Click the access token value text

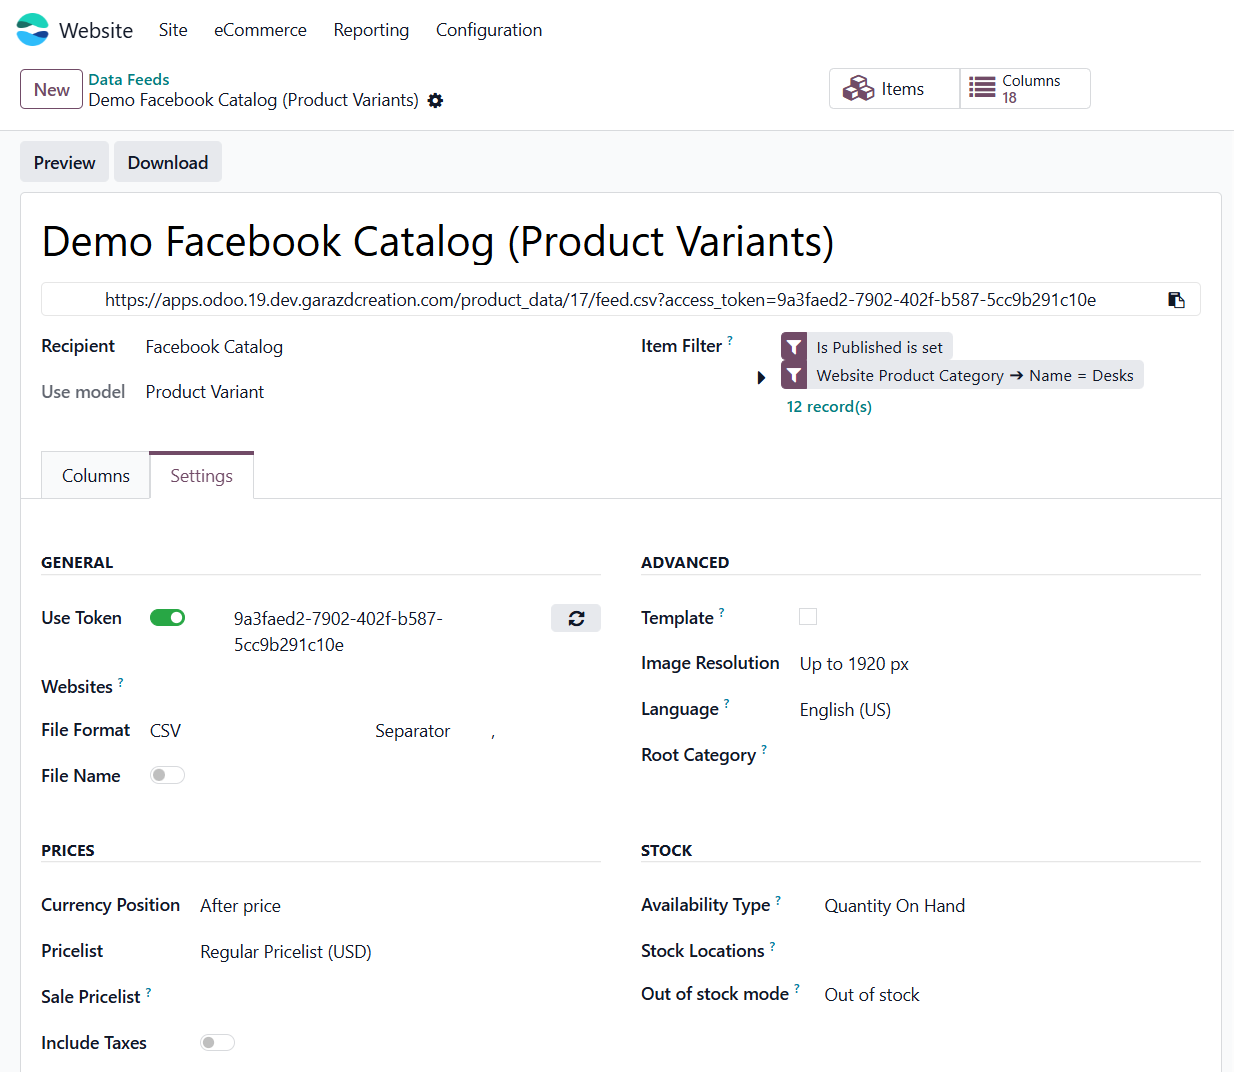(338, 632)
